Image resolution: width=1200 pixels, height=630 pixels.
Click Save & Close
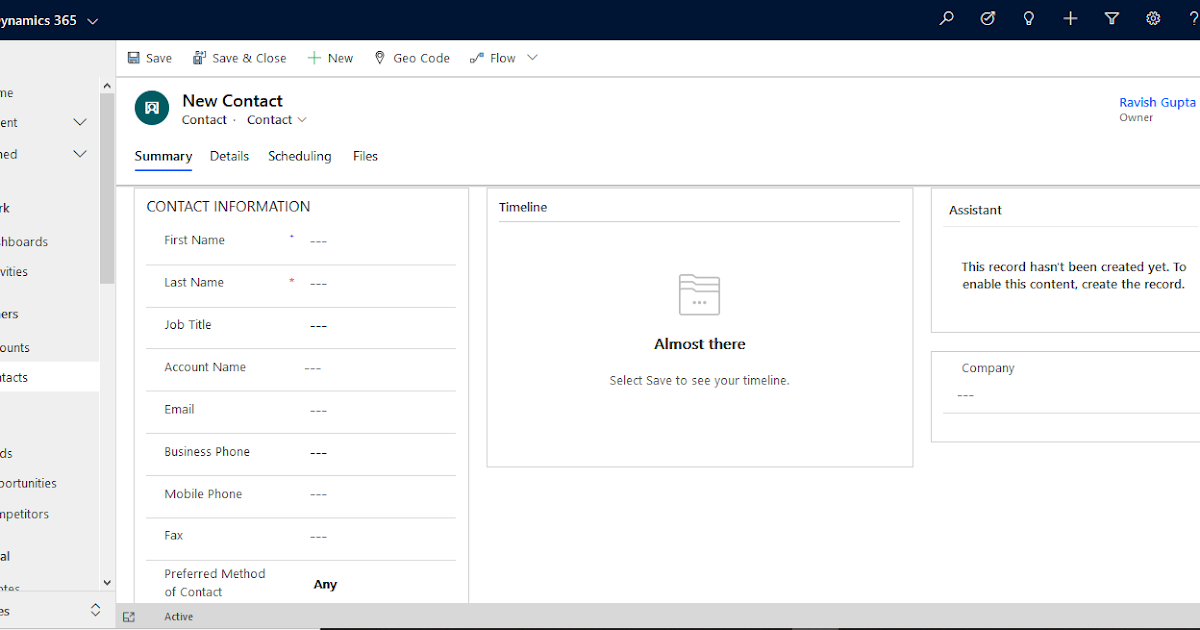(x=239, y=57)
